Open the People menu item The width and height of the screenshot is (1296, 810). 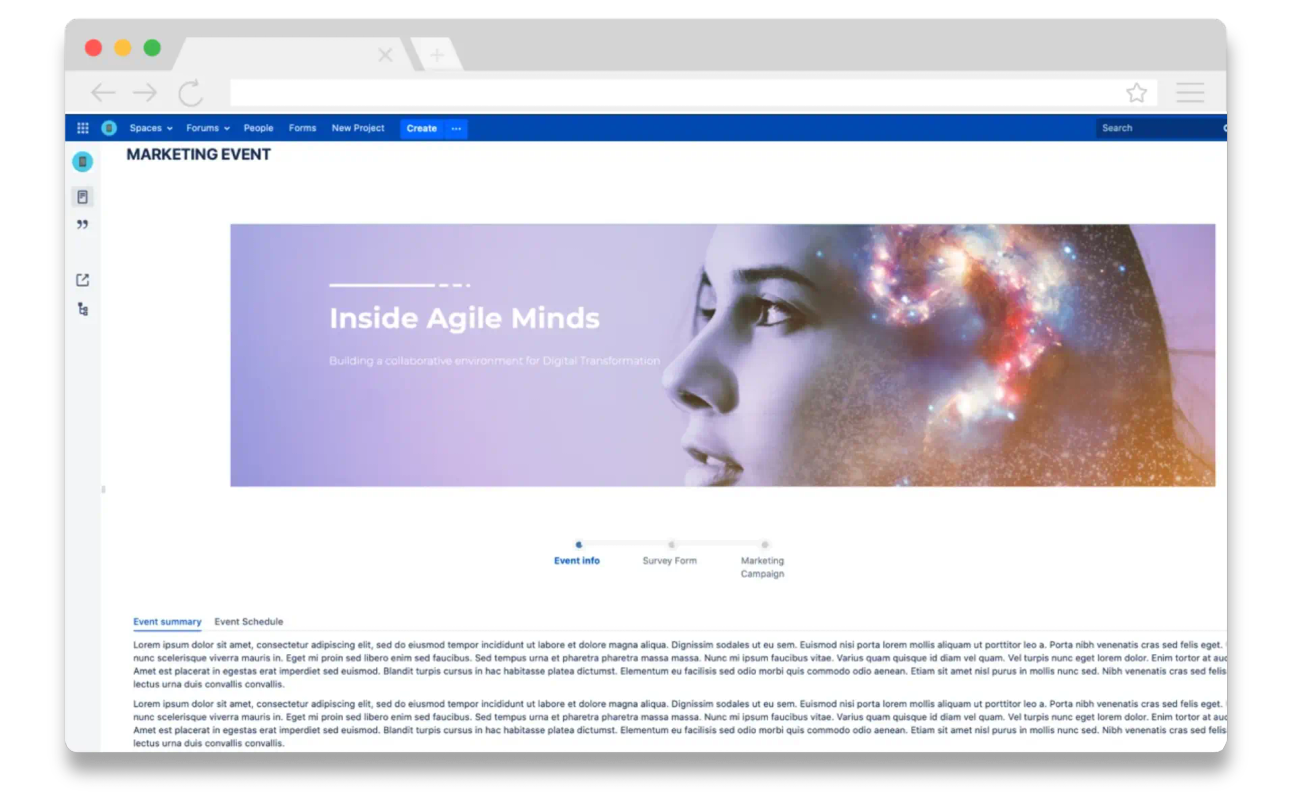coord(258,128)
